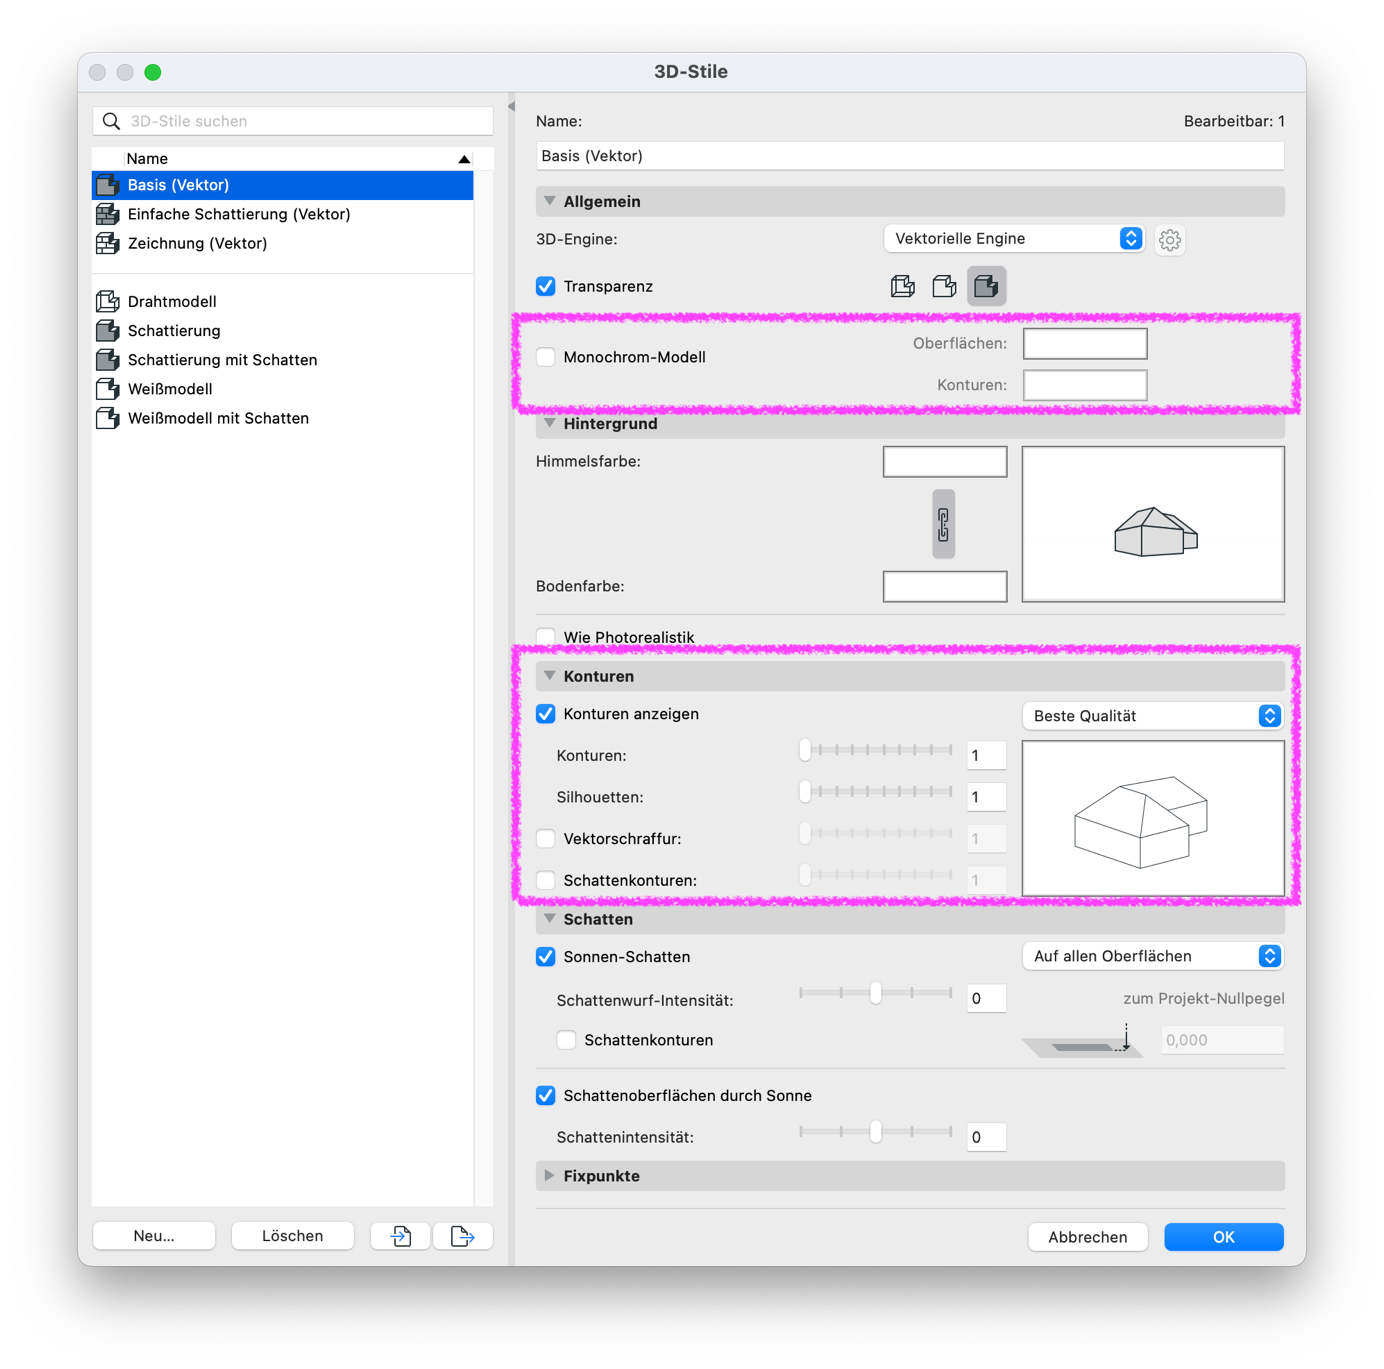Click the Himmelsfarbe color swatch

[945, 462]
